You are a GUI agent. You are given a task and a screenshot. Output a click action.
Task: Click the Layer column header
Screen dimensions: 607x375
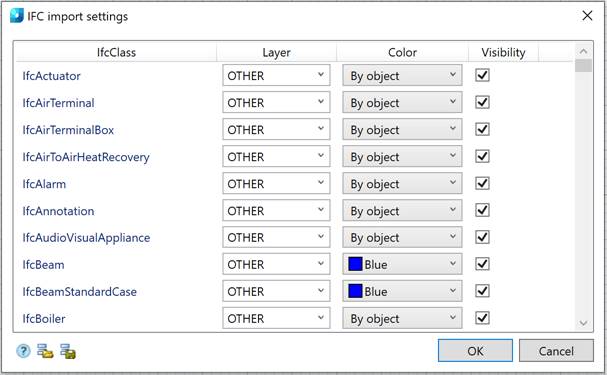point(276,52)
